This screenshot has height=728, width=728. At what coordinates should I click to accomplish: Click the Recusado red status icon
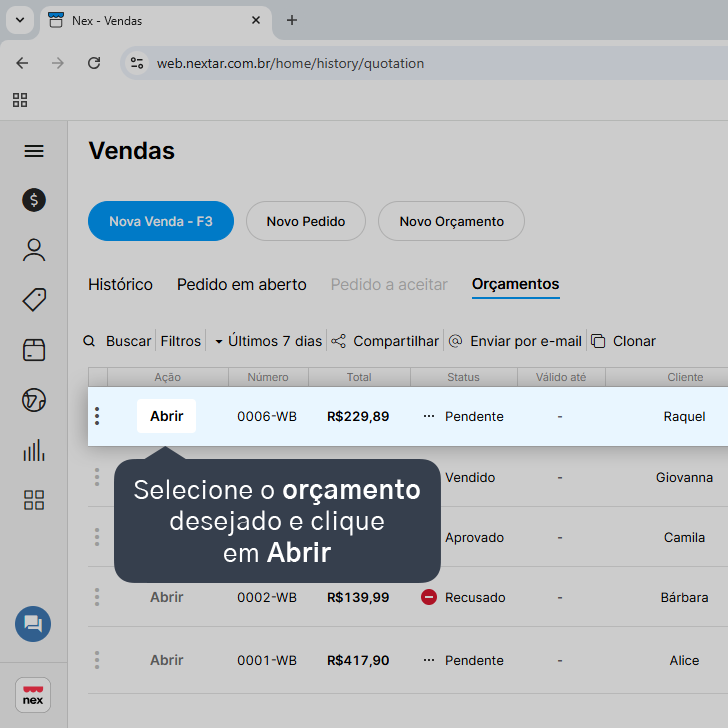tap(429, 597)
